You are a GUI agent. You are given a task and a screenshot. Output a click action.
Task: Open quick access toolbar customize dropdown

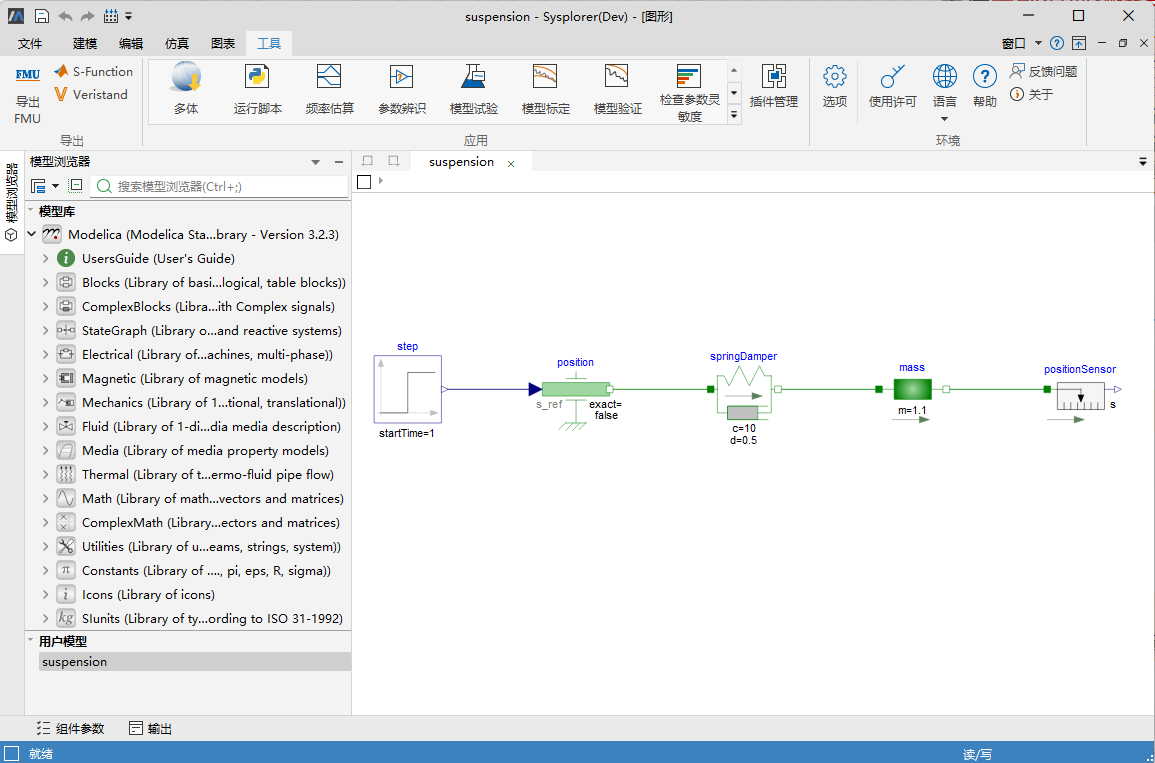click(x=129, y=16)
